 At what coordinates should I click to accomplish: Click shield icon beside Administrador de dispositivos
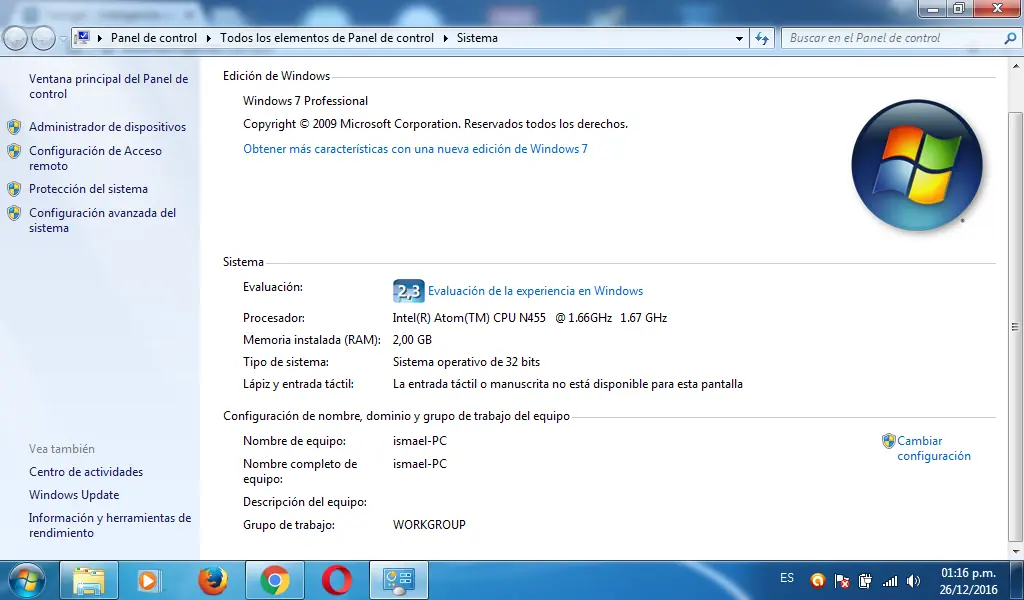coord(14,127)
